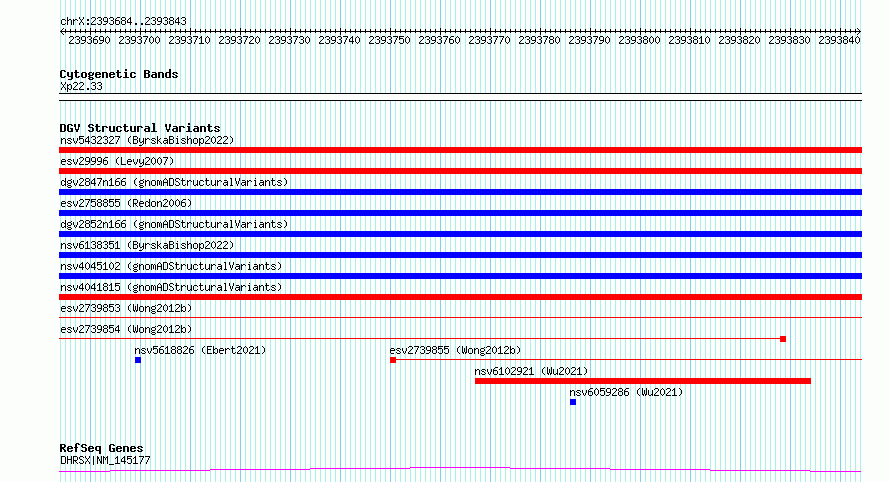Viewport: 890px width, 482px height.
Task: Click the DHRSX|NM_145177 gene label
Action: coord(105,460)
